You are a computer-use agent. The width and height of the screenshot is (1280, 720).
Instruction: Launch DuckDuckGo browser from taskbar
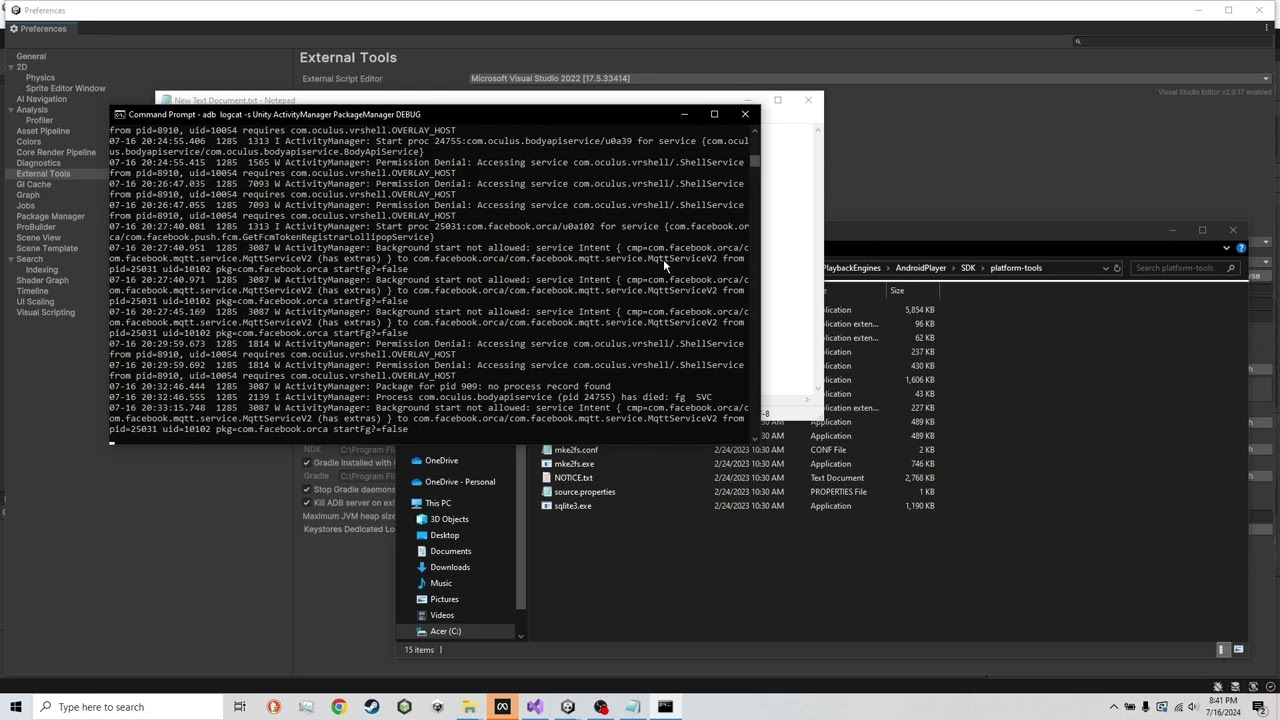tap(273, 707)
